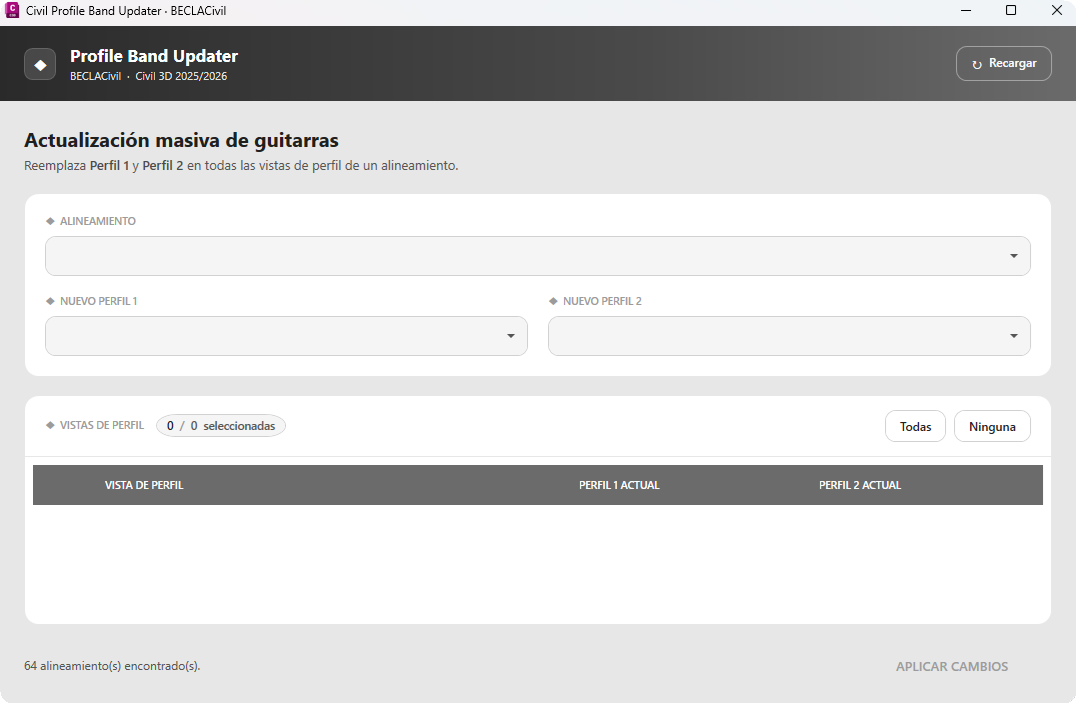The width and height of the screenshot is (1076, 703).
Task: Select all profile views with Todas
Action: click(915, 426)
